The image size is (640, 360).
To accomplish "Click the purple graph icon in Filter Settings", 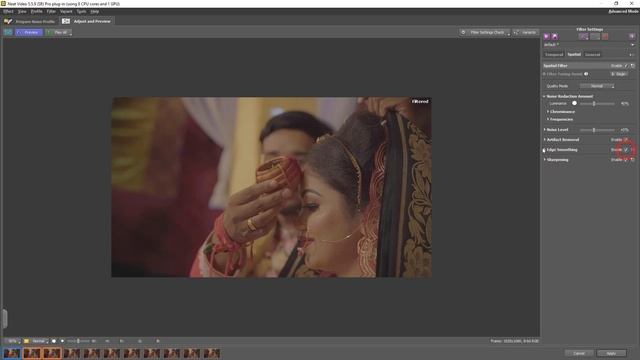I will pos(583,37).
